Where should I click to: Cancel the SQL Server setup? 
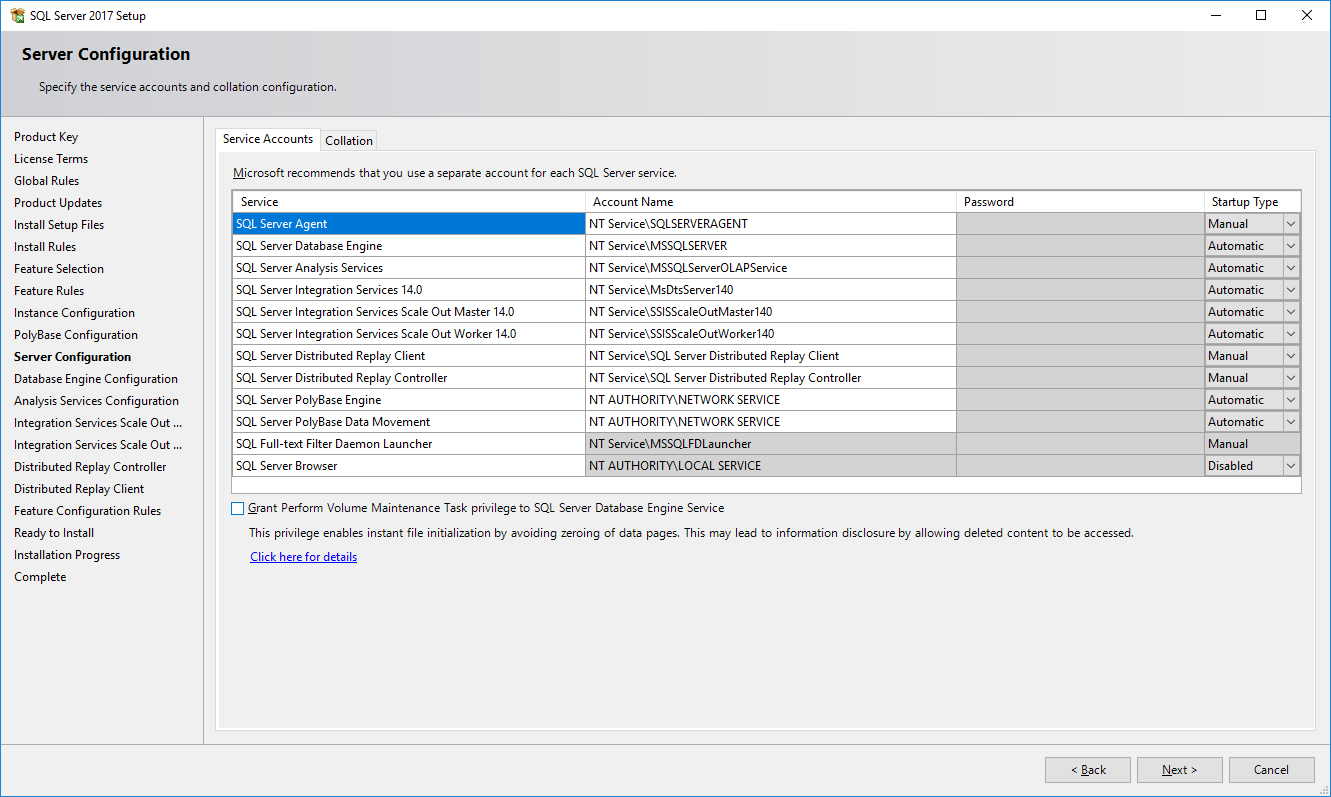tap(1271, 770)
